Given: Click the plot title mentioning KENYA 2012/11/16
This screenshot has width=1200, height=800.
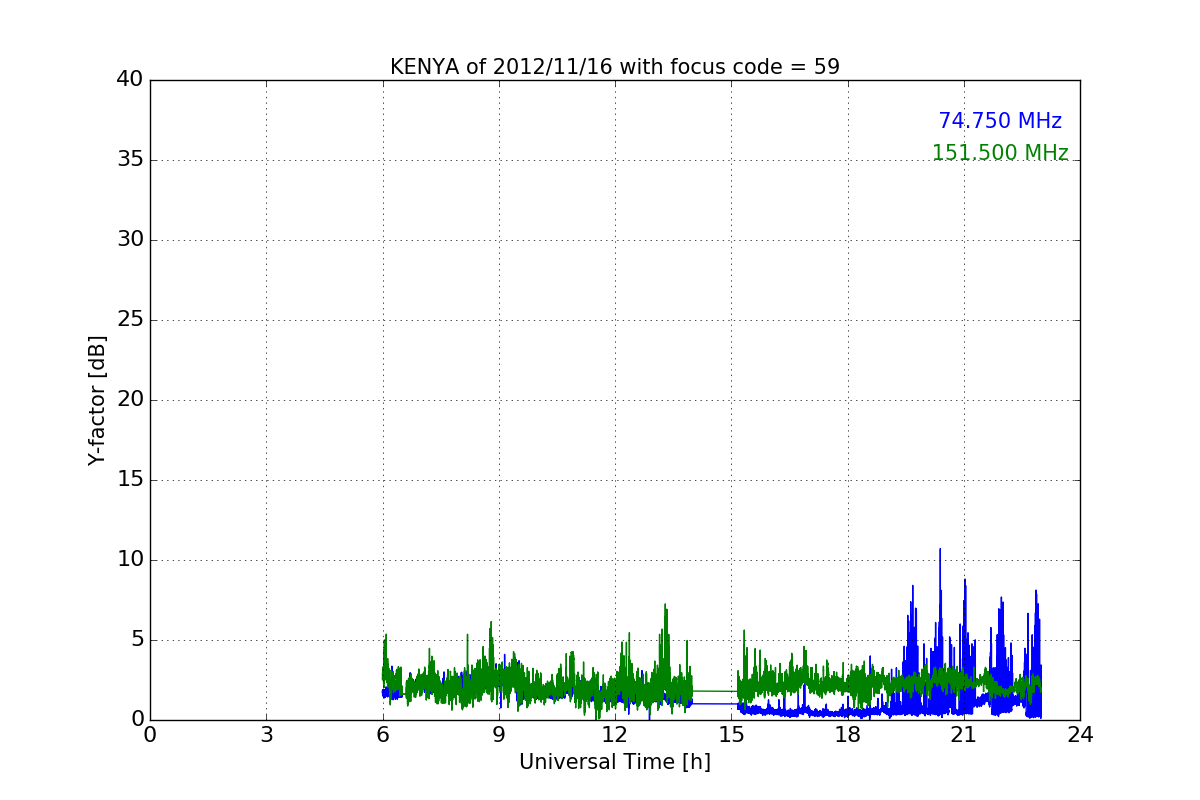Looking at the screenshot, I should pos(614,67).
